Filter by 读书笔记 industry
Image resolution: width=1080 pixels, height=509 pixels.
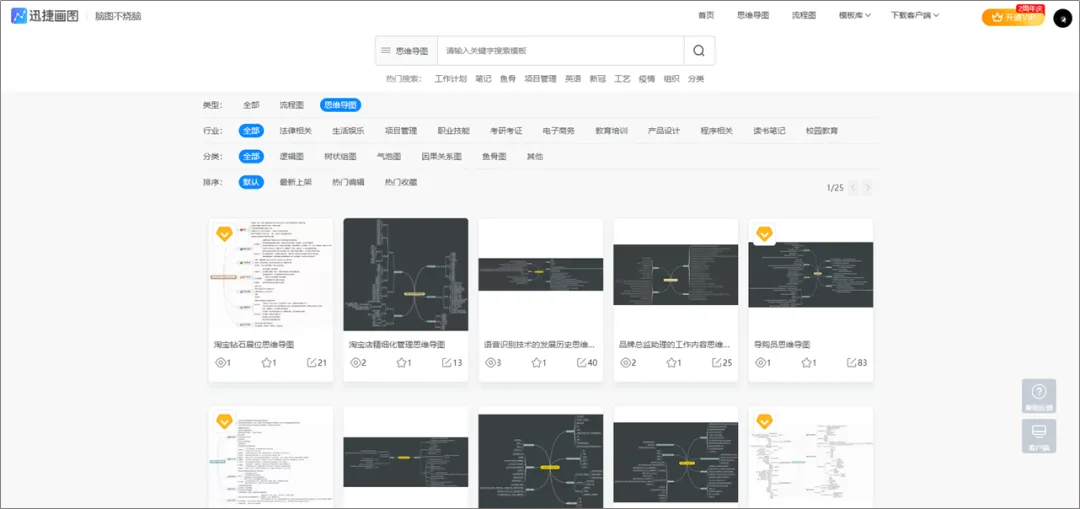[x=769, y=130]
